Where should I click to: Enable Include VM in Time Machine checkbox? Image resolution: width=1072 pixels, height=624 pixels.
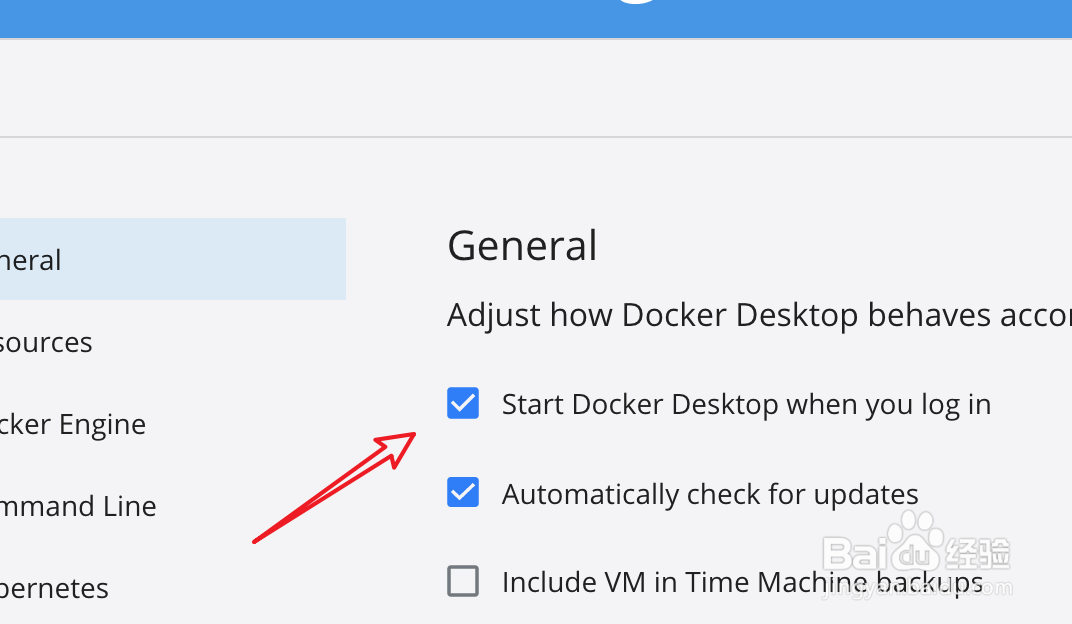pos(463,582)
